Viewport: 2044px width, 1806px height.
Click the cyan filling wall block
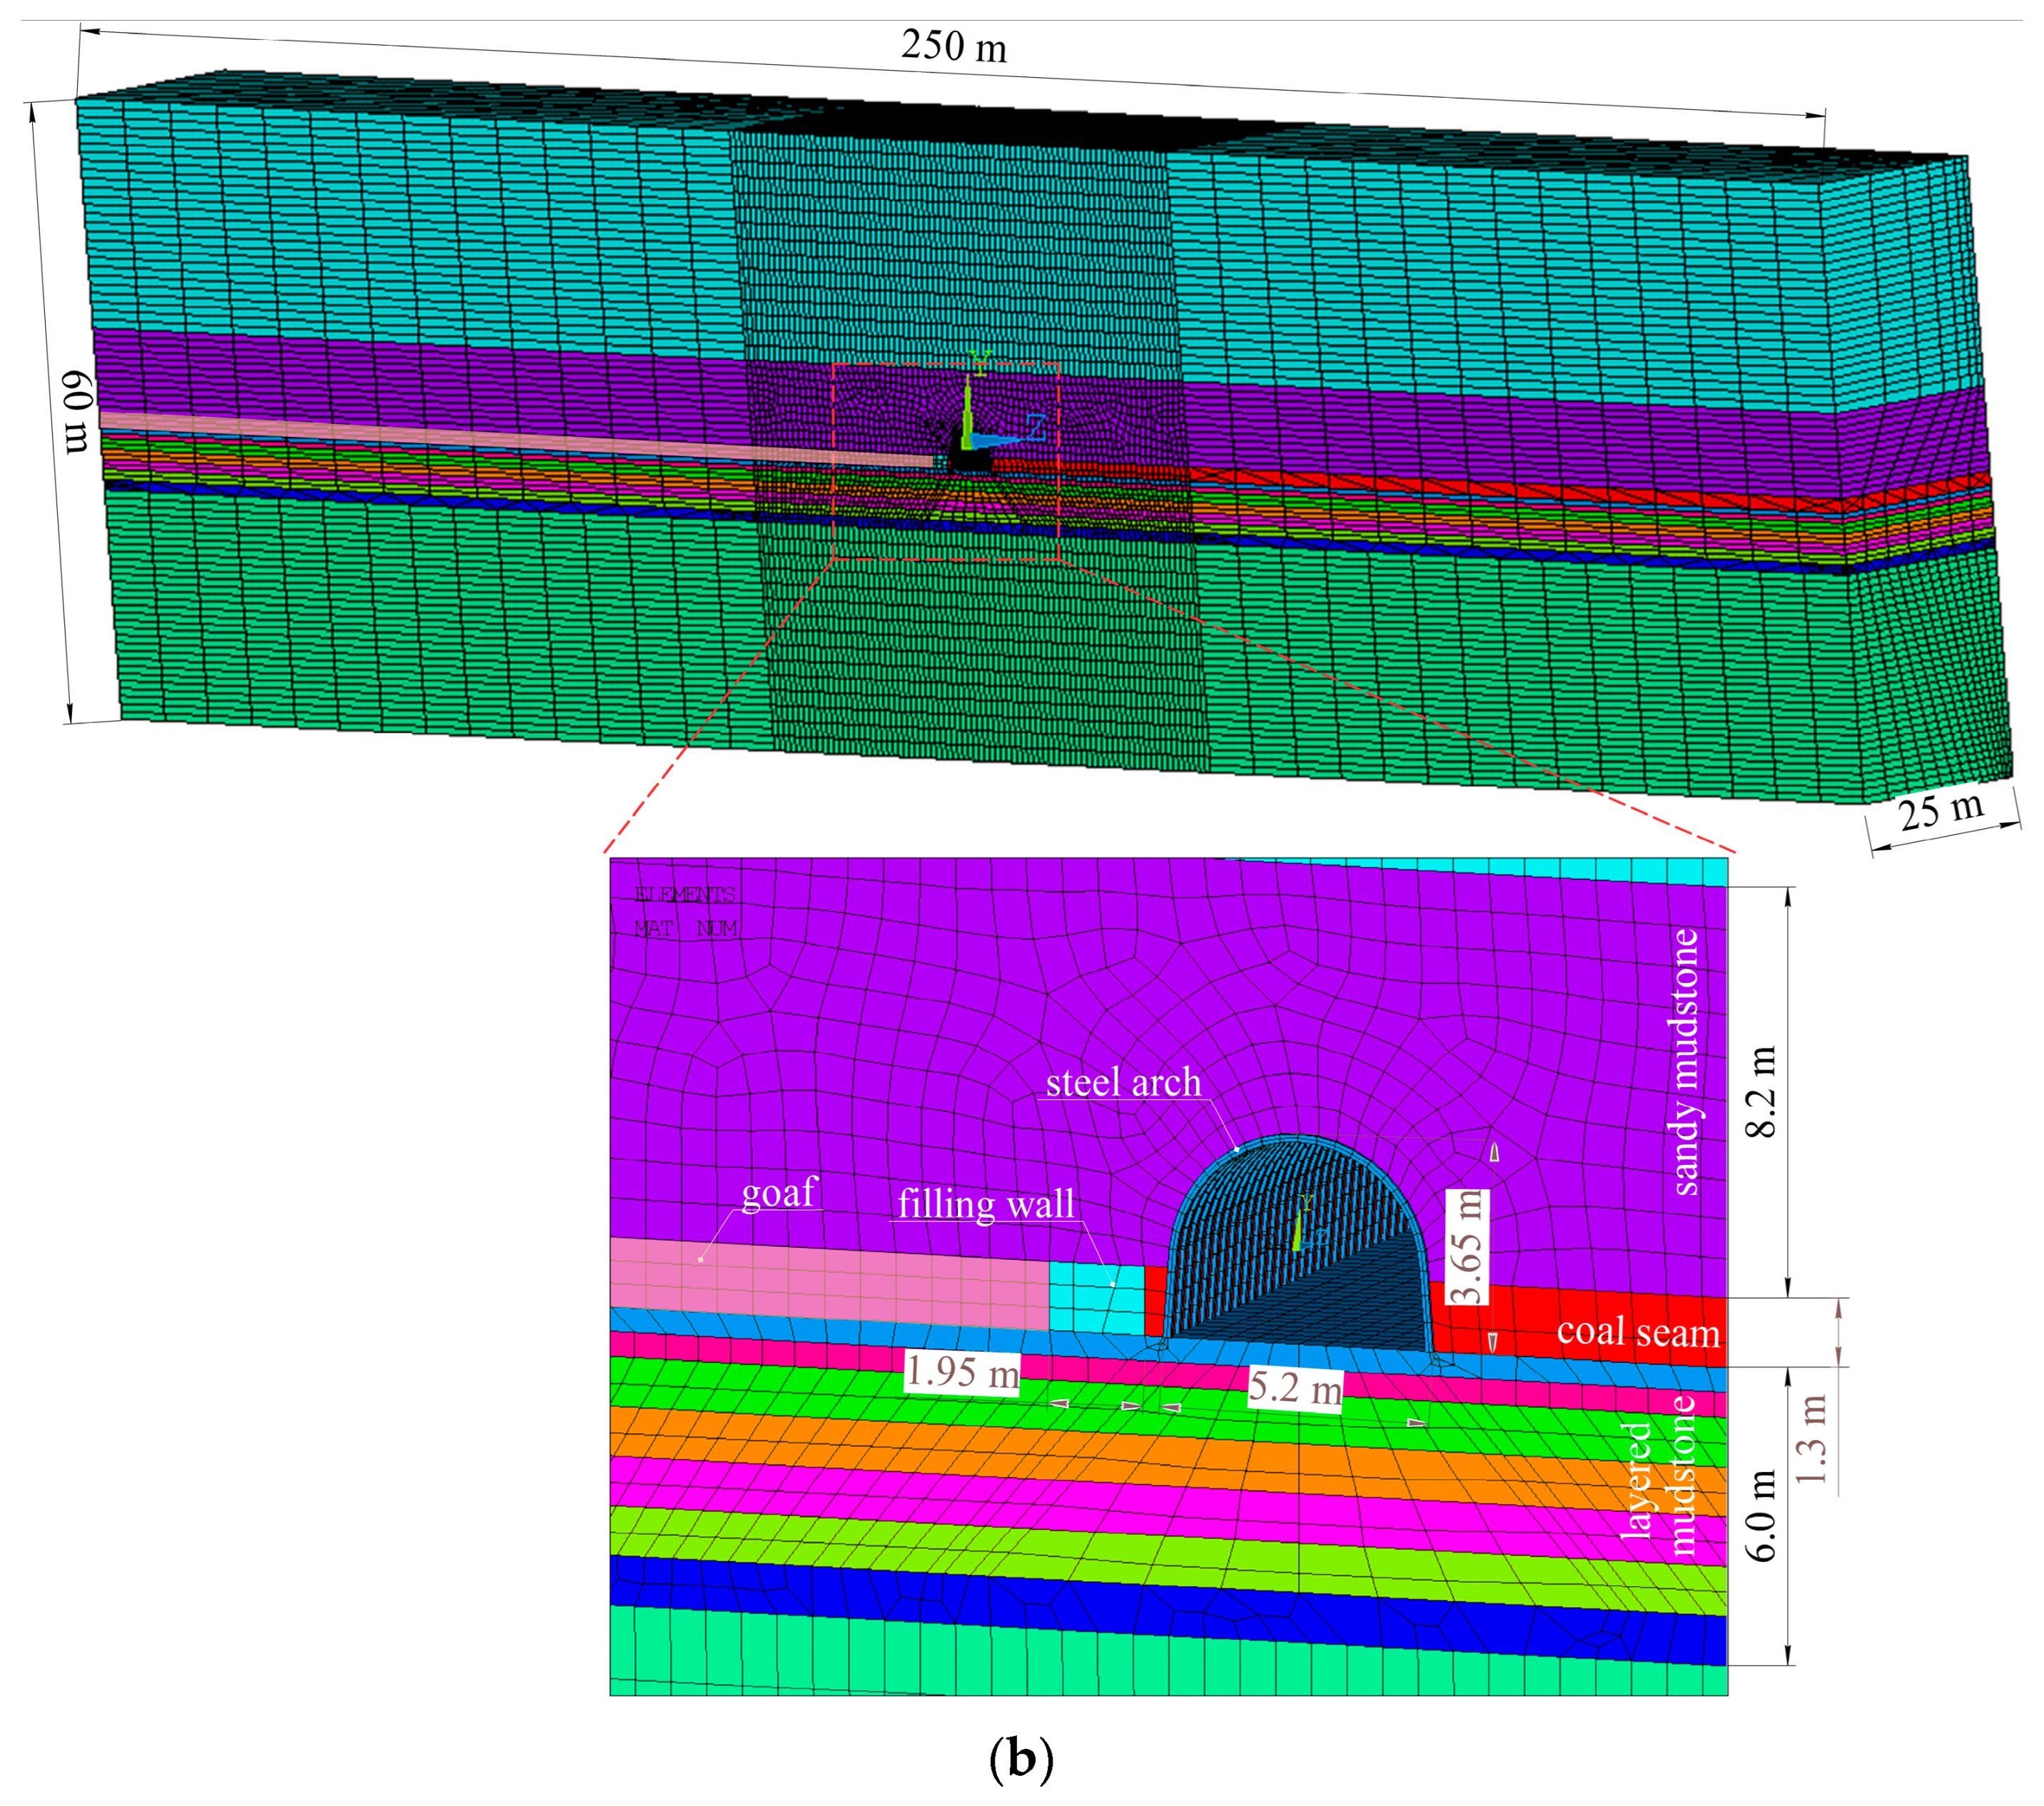pyautogui.click(x=1096, y=1298)
